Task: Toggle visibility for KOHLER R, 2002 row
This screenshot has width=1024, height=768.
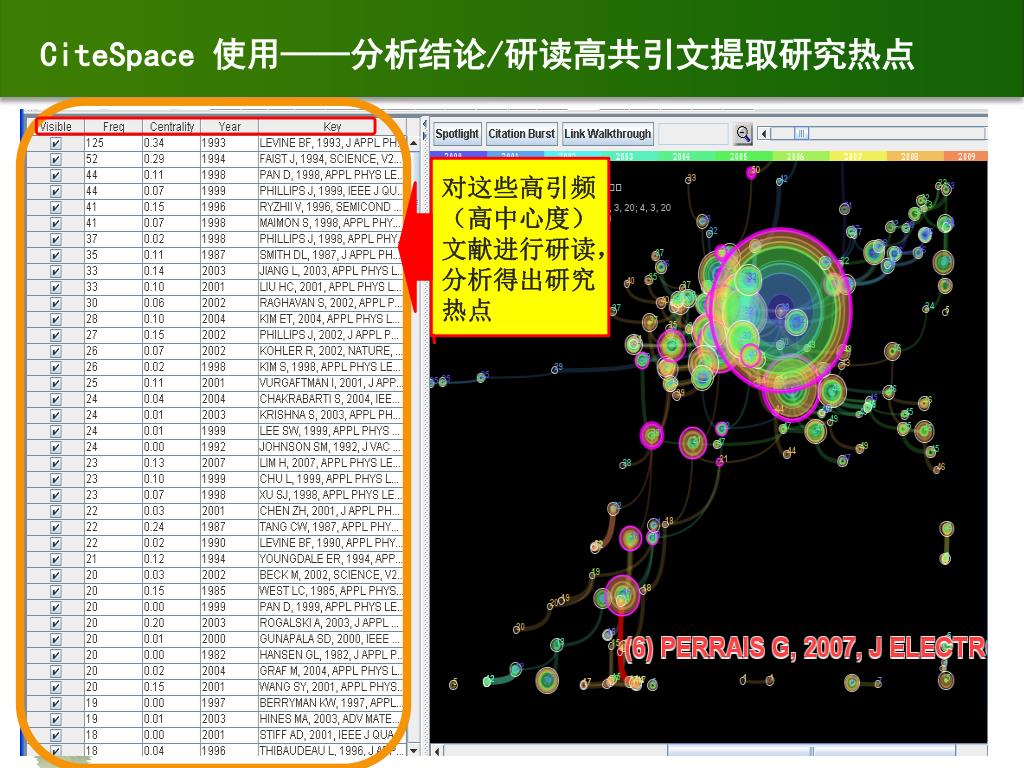Action: pyautogui.click(x=56, y=351)
